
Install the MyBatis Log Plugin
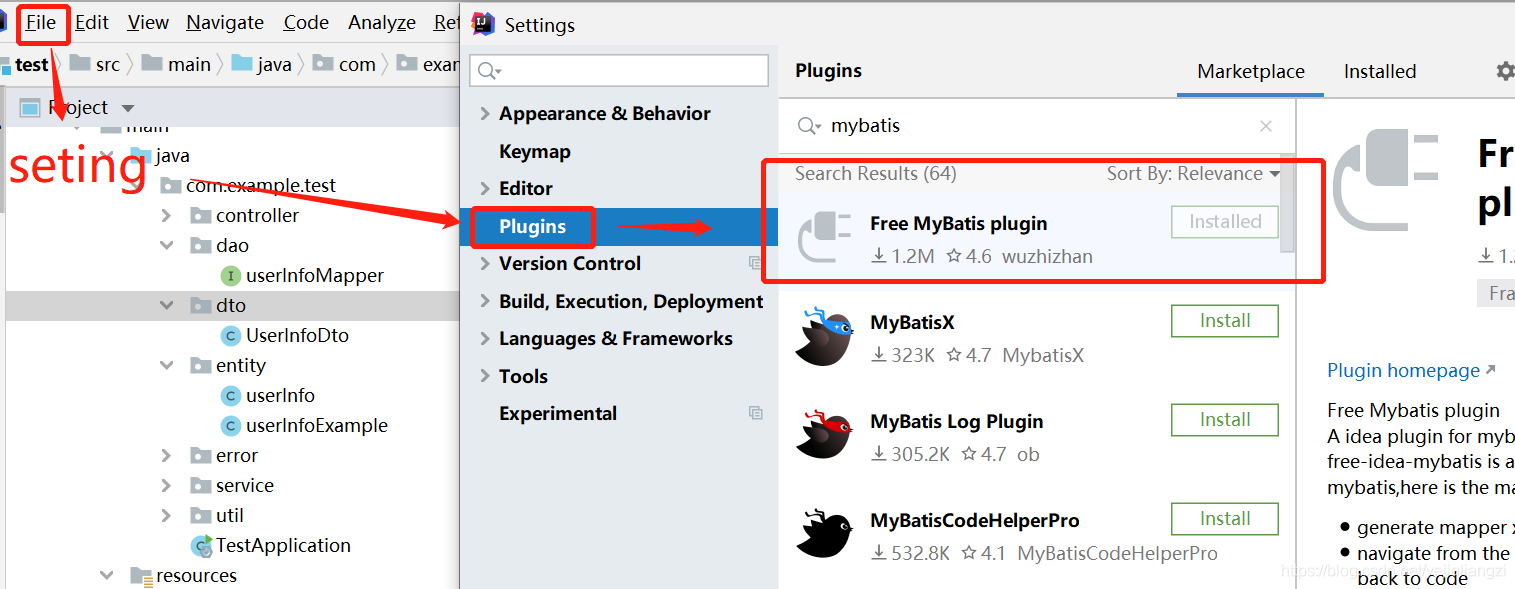pyautogui.click(x=1224, y=420)
